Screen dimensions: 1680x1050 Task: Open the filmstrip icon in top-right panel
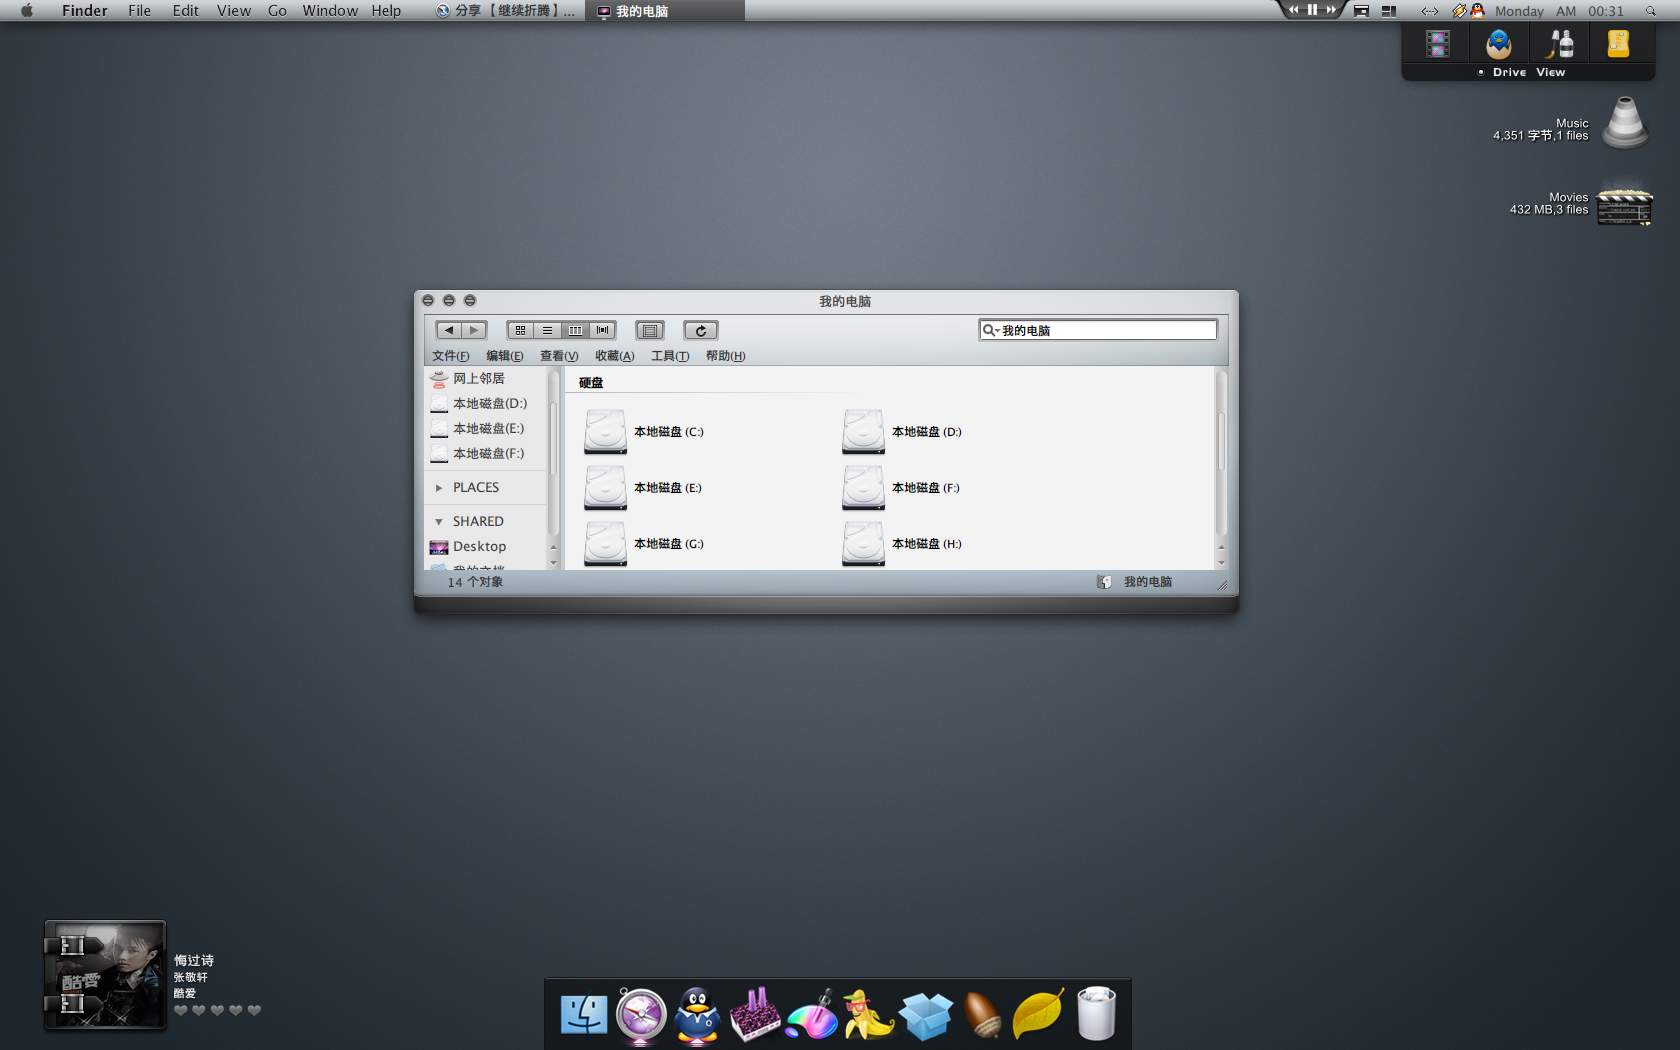(x=1438, y=44)
